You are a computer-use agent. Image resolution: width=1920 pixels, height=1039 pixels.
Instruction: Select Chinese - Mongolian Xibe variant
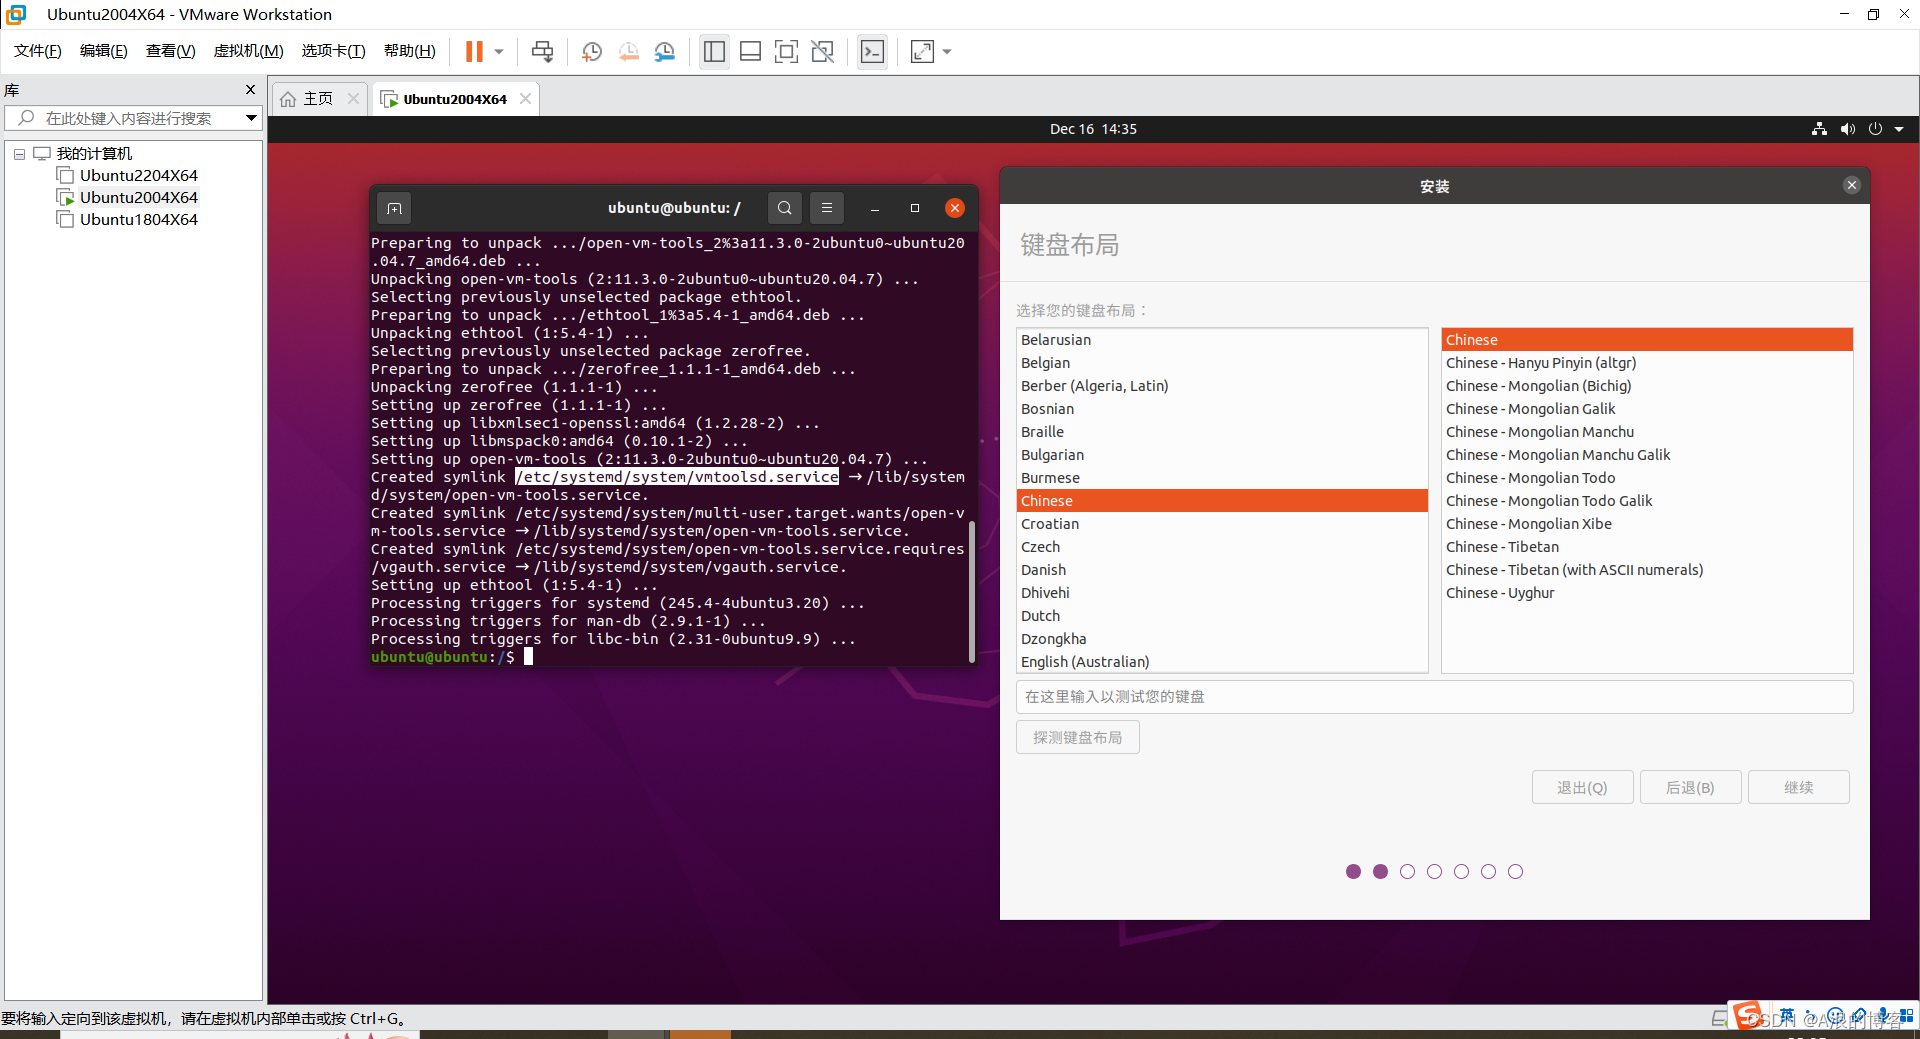pos(1647,524)
